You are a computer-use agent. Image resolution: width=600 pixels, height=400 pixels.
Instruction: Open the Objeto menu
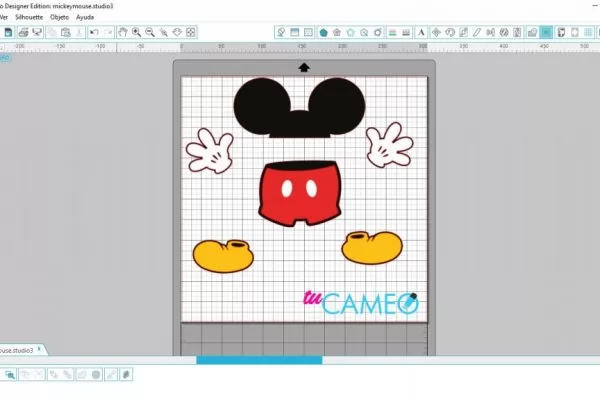(59, 17)
